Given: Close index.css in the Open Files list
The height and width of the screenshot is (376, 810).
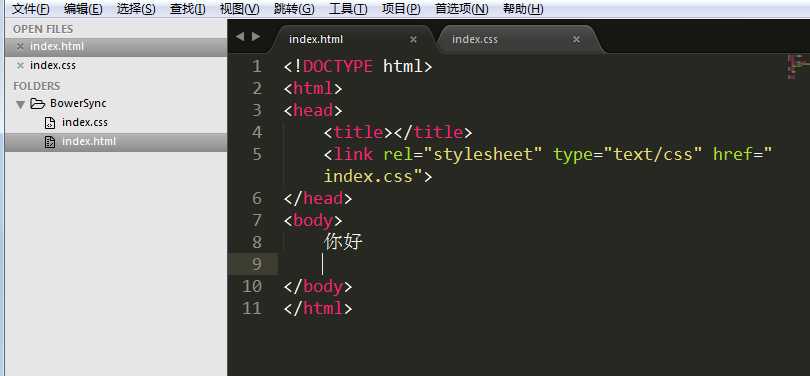Looking at the screenshot, I should (x=20, y=66).
